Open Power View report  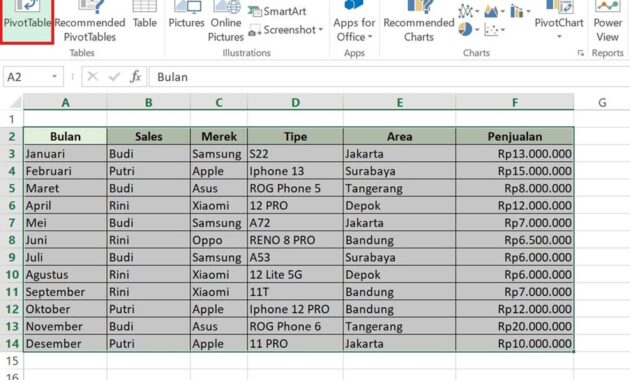pyautogui.click(x=608, y=22)
